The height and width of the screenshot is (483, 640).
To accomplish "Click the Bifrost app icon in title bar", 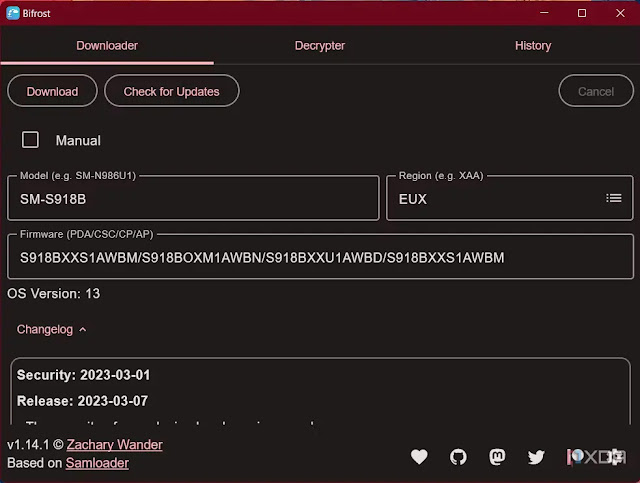I will (x=13, y=13).
